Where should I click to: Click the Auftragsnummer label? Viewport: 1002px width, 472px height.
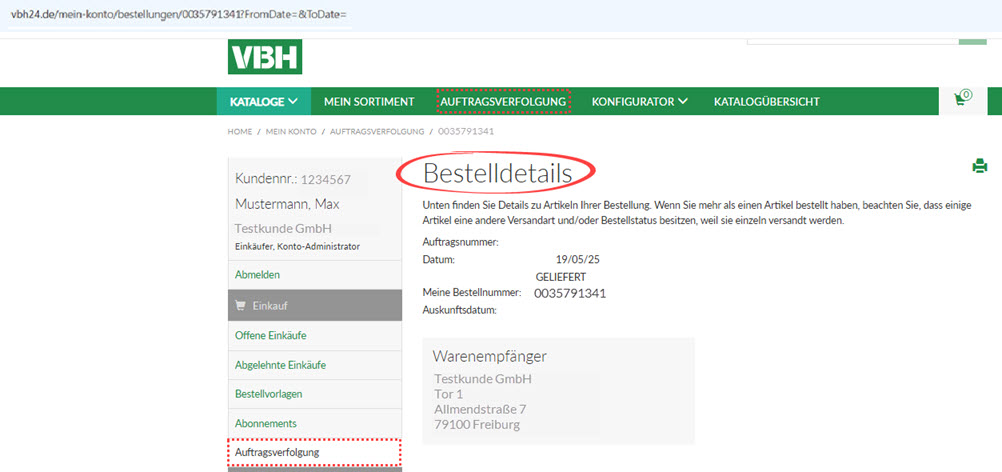pos(461,242)
